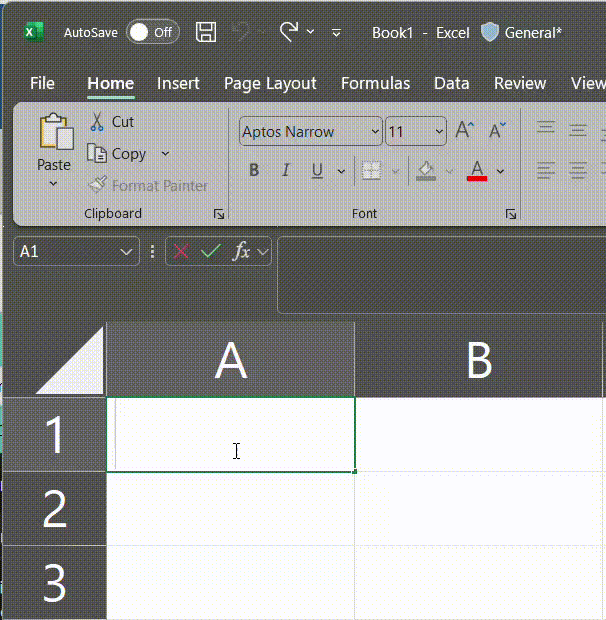Screen dimensions: 606x620
Task: Click the Save floppy disk icon
Action: (x=206, y=32)
